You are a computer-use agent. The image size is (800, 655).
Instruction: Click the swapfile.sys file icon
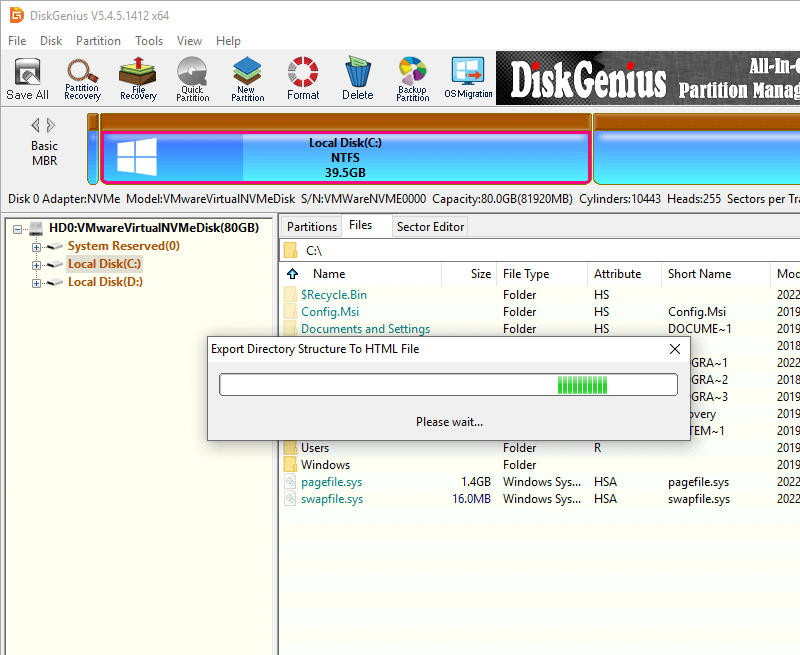click(x=290, y=498)
